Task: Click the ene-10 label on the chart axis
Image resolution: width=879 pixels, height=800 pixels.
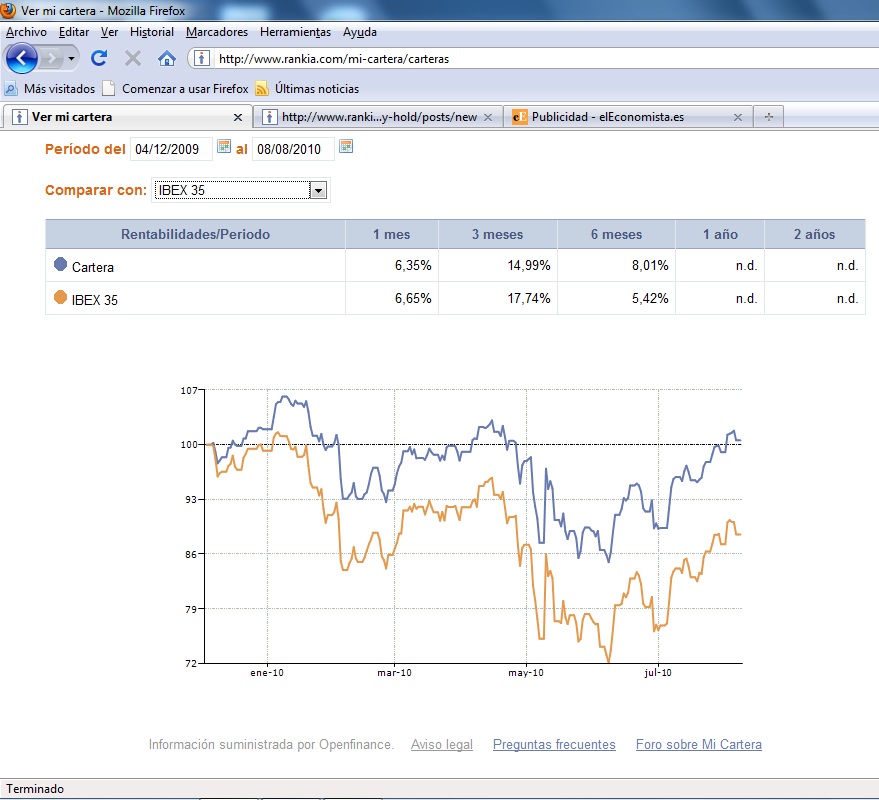Action: pos(267,673)
